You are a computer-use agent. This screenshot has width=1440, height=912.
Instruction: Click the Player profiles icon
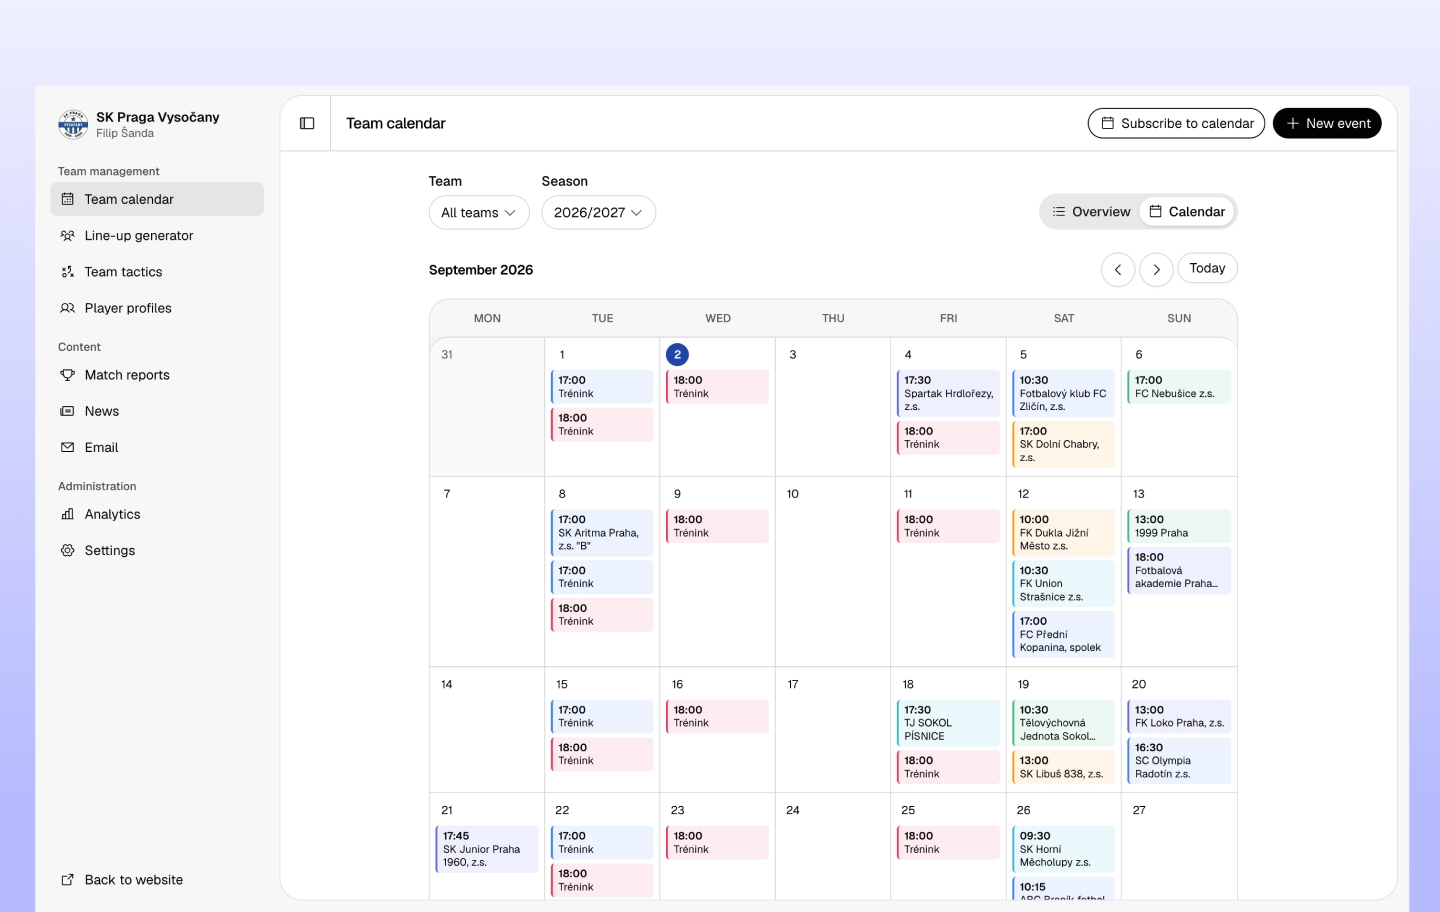pos(67,308)
